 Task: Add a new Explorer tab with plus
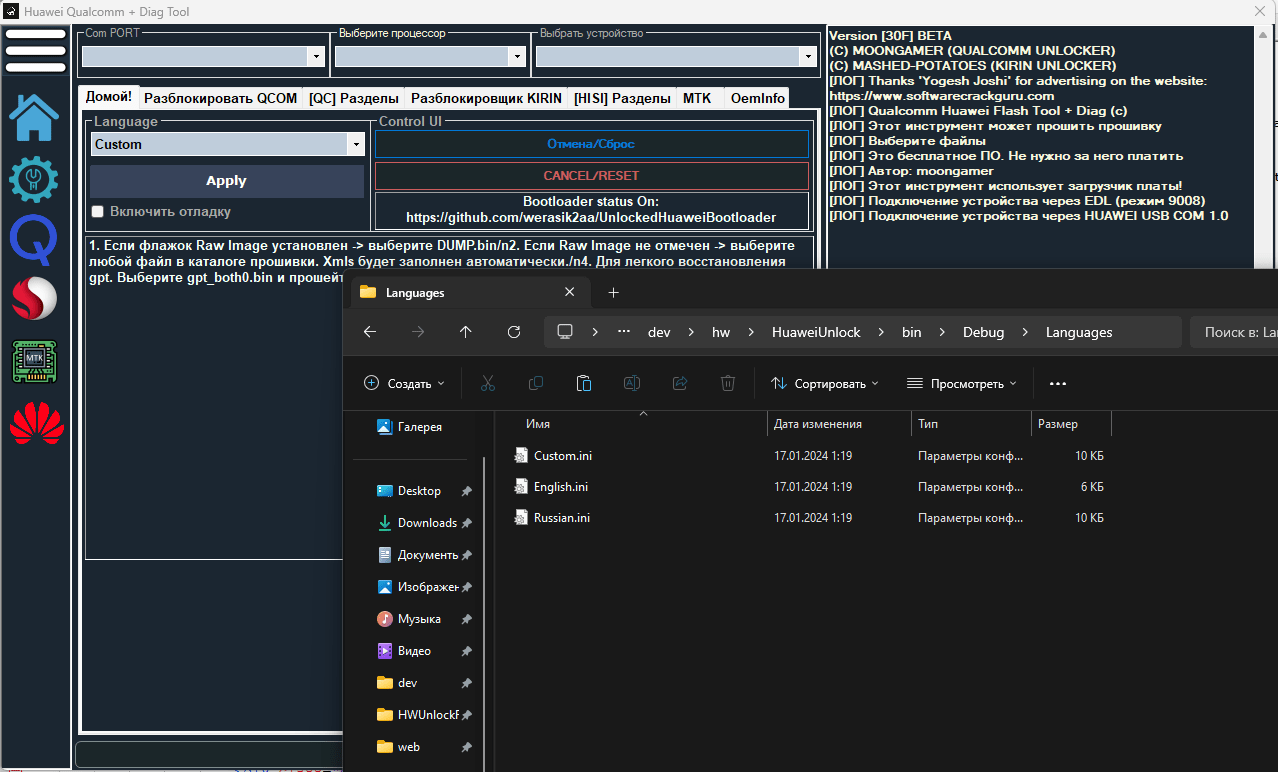(614, 293)
